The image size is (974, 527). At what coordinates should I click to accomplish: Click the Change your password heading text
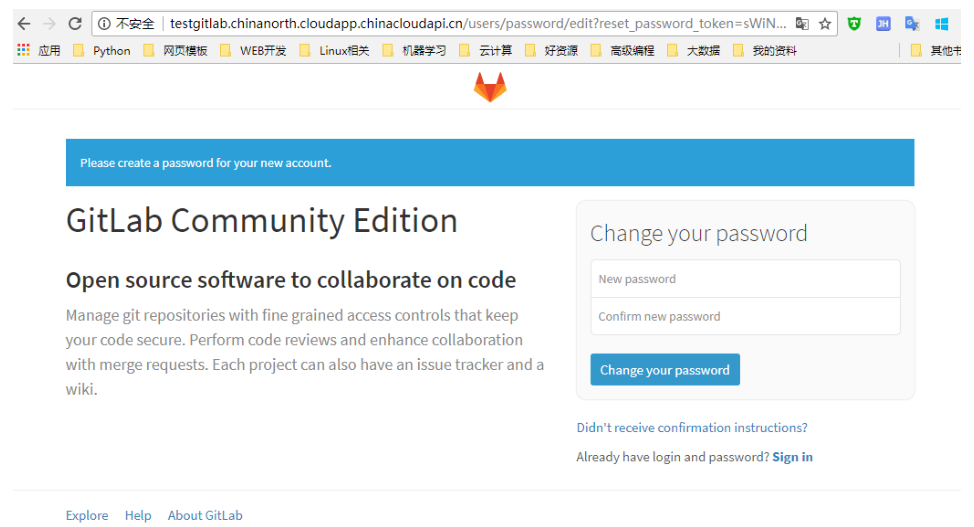pos(698,234)
